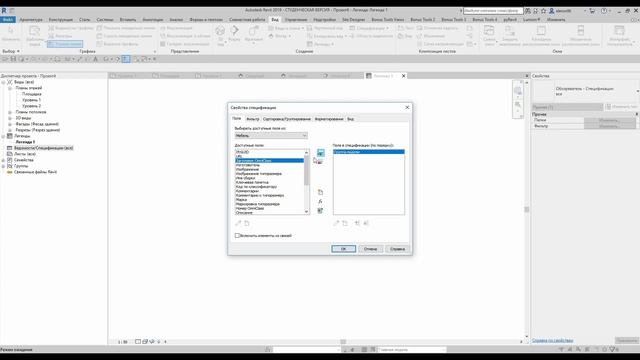The width and height of the screenshot is (640, 360).
Task: Edit parameter pencil icon under scheduled fields
Action: tap(336, 223)
